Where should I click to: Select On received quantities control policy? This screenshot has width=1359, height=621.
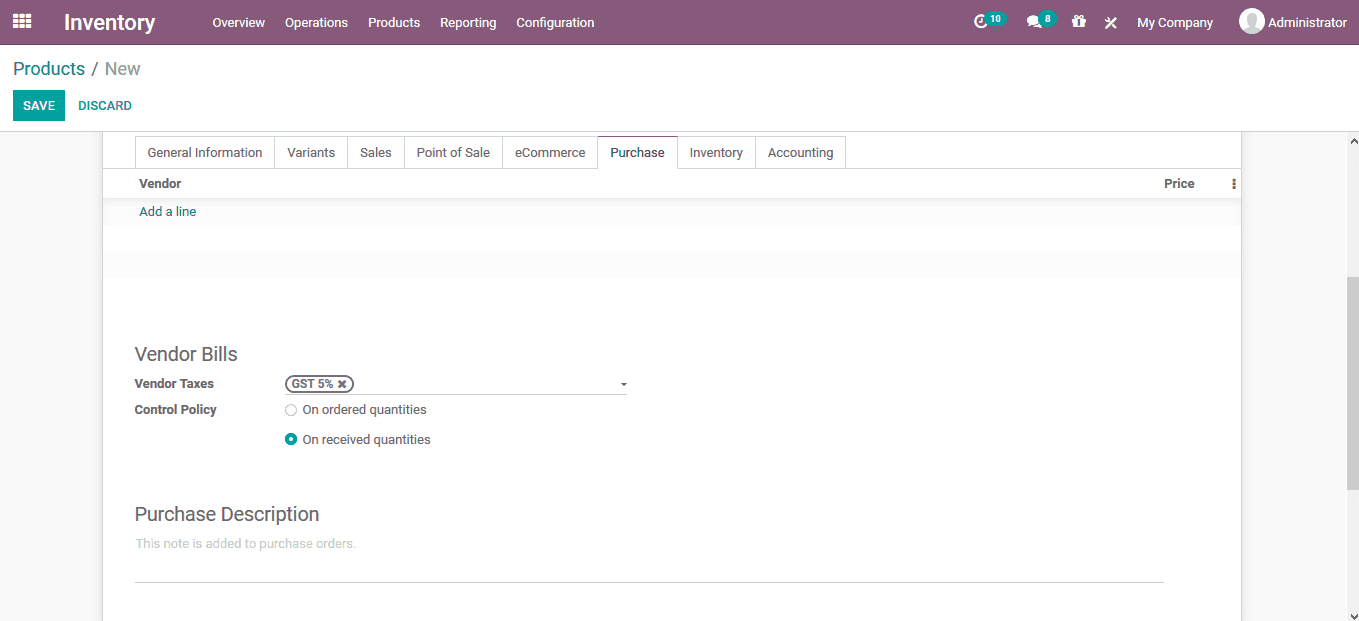(290, 439)
